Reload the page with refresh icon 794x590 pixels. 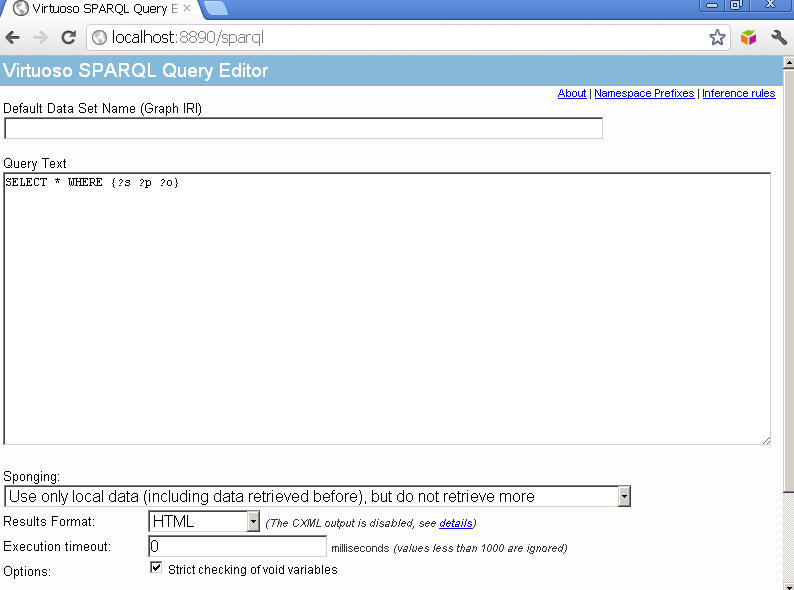[68, 38]
